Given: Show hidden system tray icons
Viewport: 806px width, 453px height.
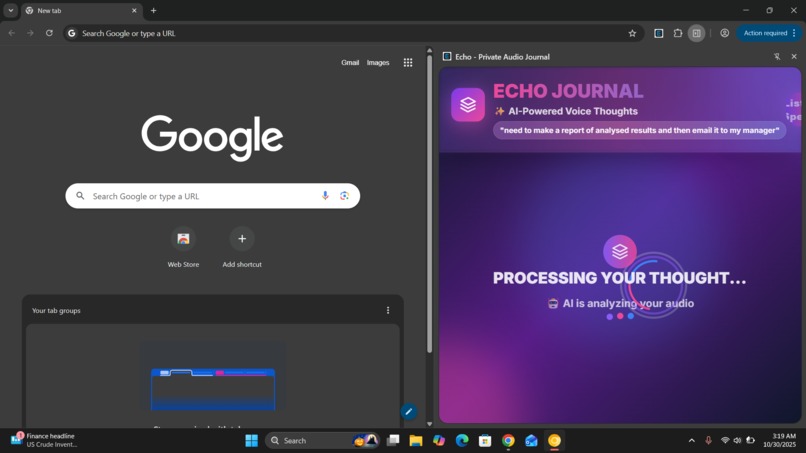Looking at the screenshot, I should click(692, 441).
